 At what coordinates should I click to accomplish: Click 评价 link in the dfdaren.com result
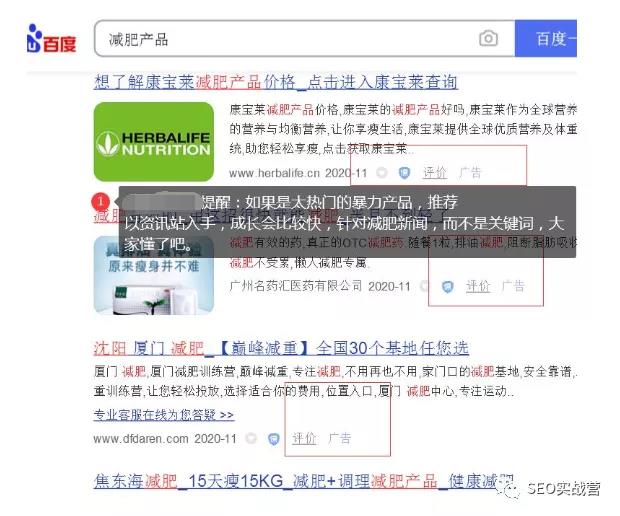click(304, 439)
